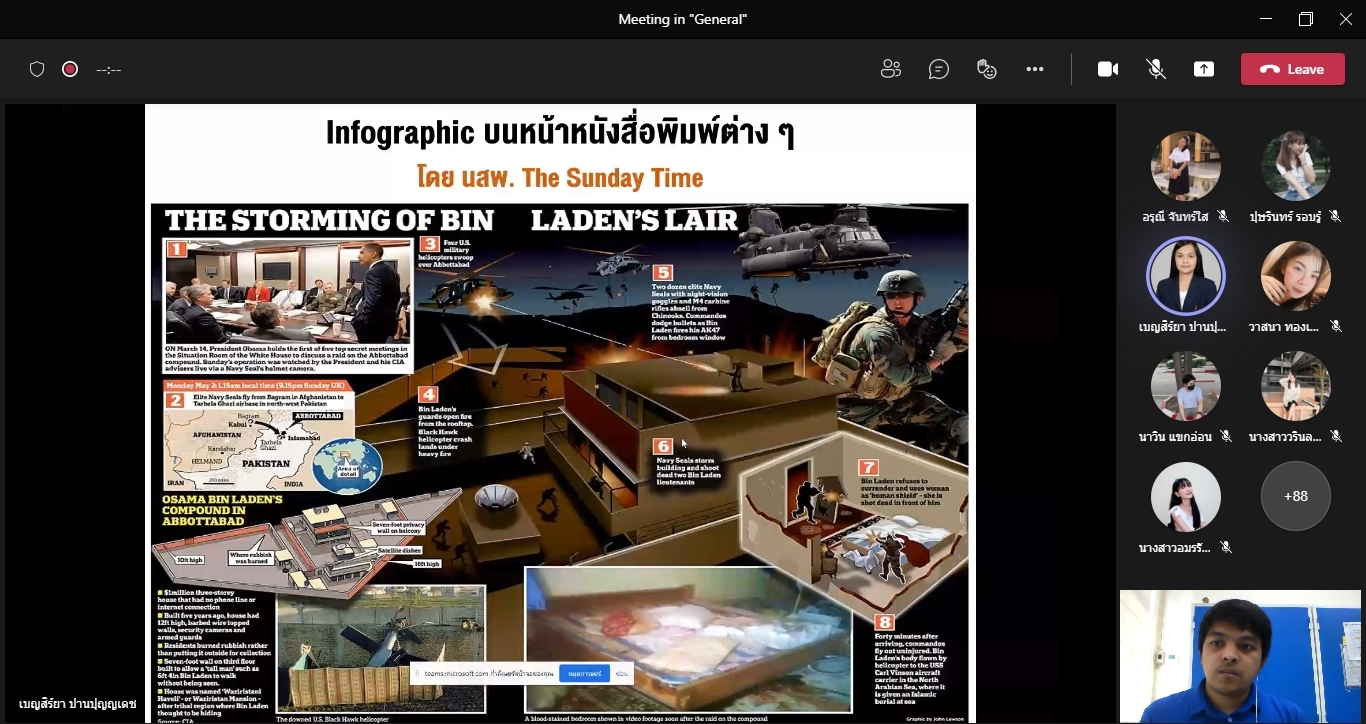Click the name text อรุณี จันทร์ใส
The image size is (1366, 724).
pyautogui.click(x=1175, y=216)
